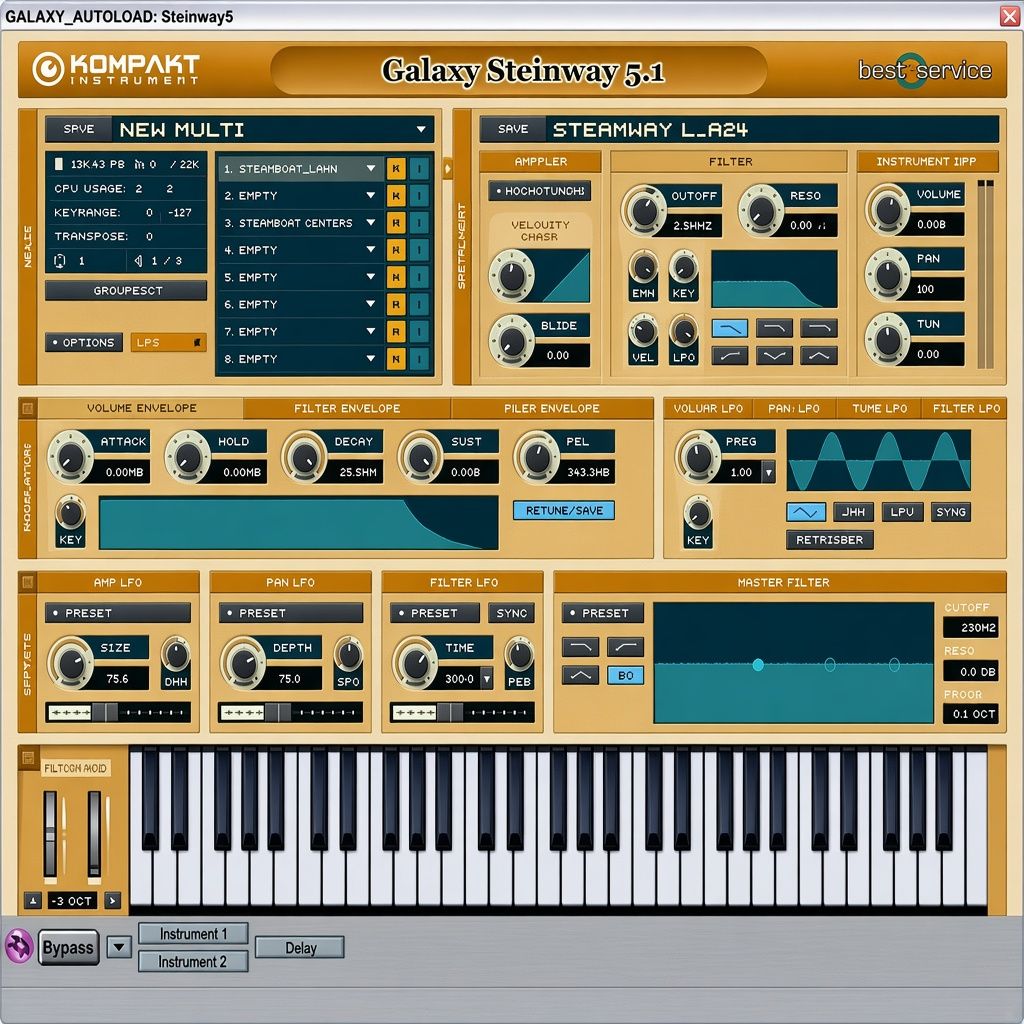This screenshot has width=1024, height=1024.
Task: Click the Instrument 2 button
Action: 193,961
